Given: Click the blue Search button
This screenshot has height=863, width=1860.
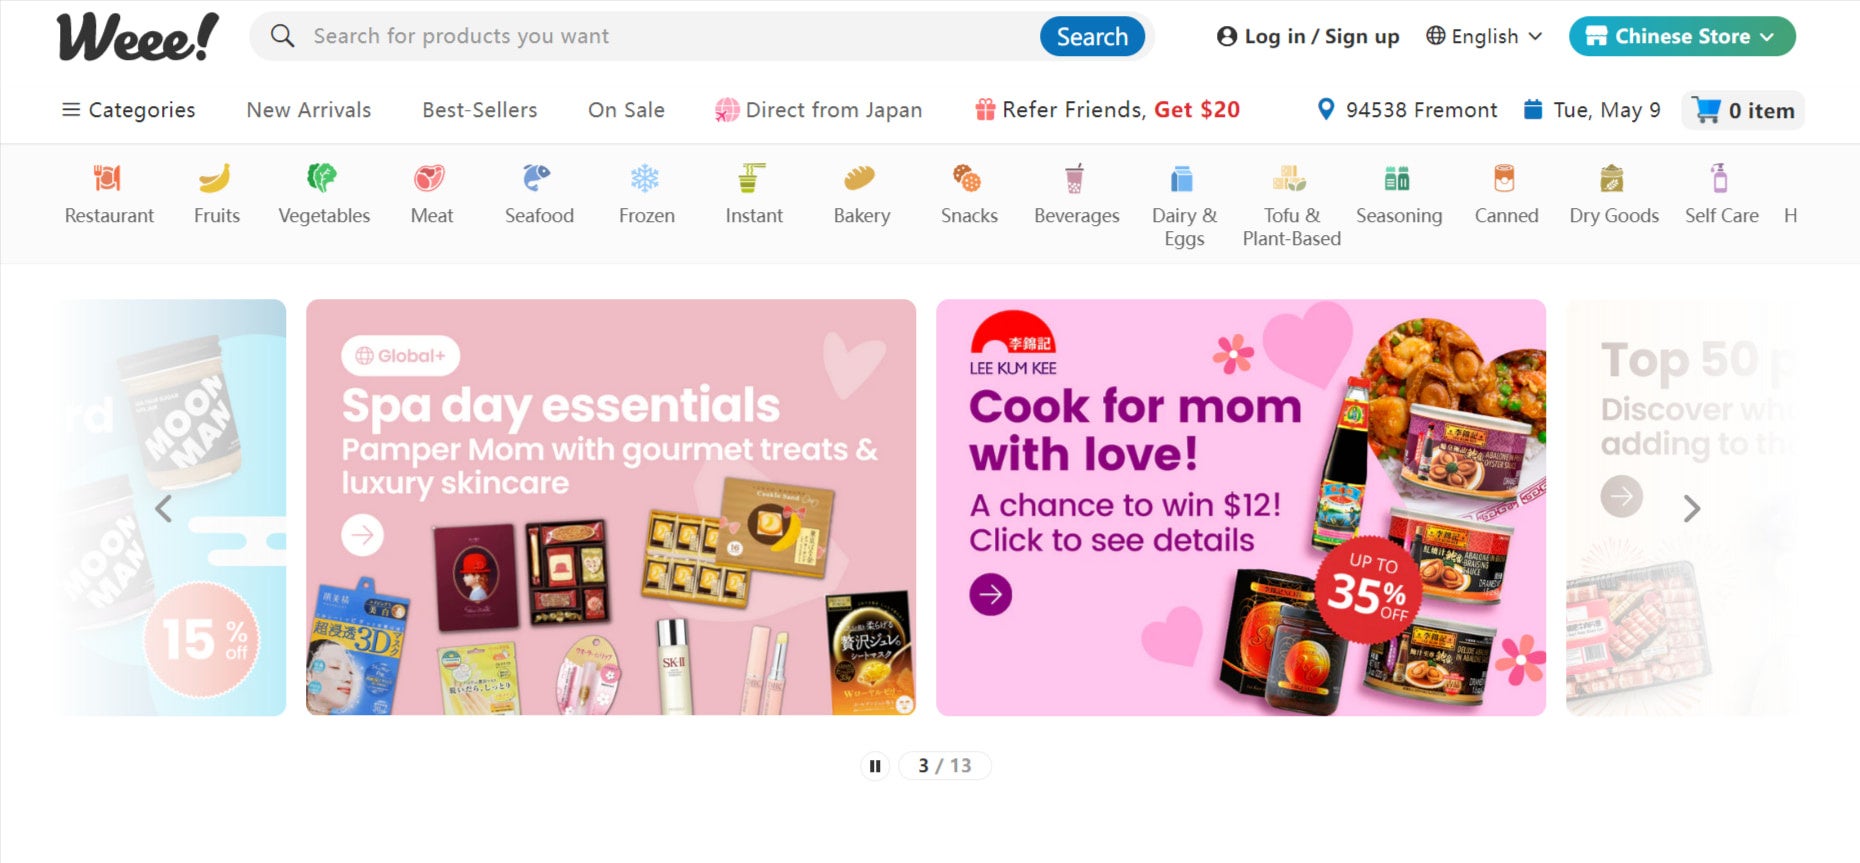Looking at the screenshot, I should [x=1092, y=37].
